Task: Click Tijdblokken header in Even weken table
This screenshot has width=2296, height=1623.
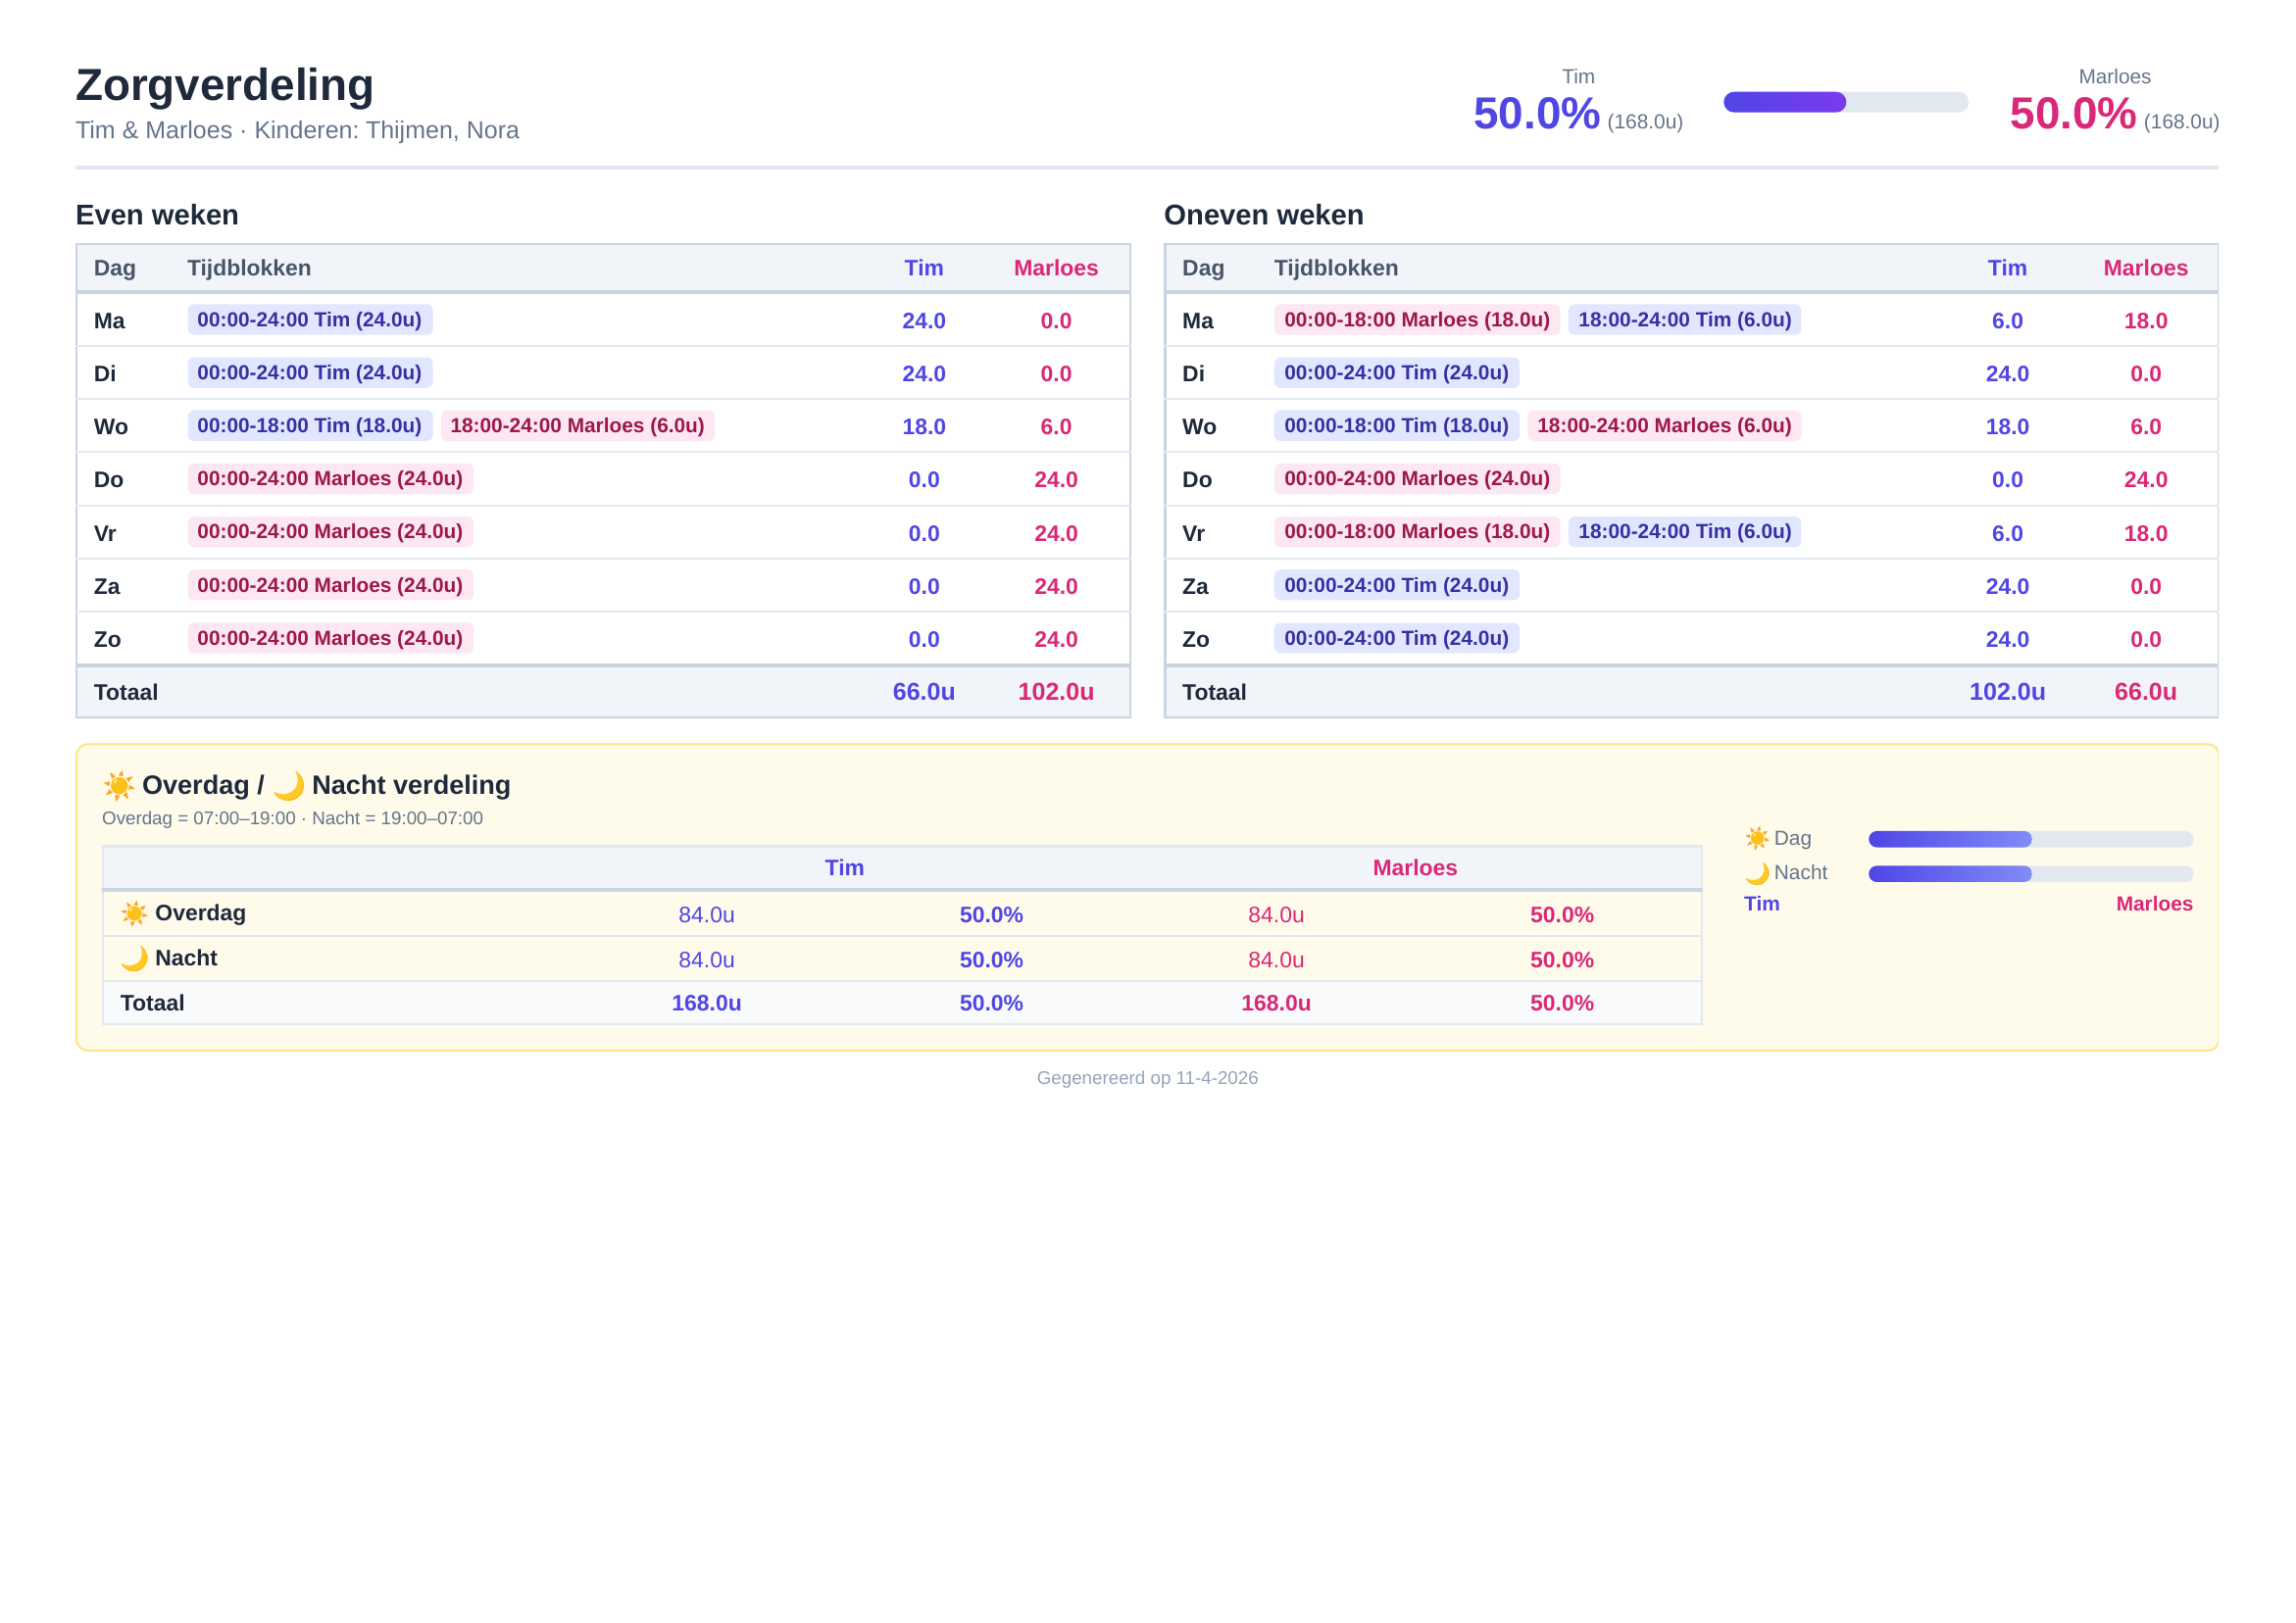Action: (x=249, y=268)
